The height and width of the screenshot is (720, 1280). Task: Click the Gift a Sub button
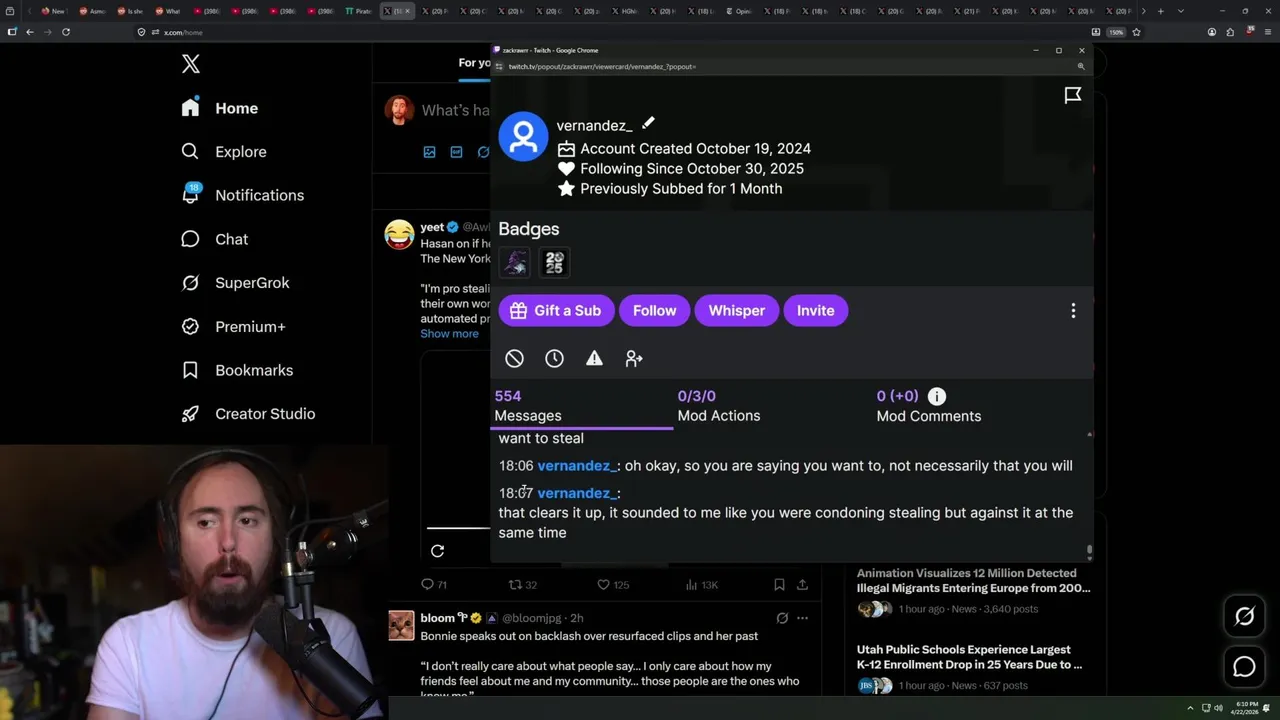click(555, 310)
